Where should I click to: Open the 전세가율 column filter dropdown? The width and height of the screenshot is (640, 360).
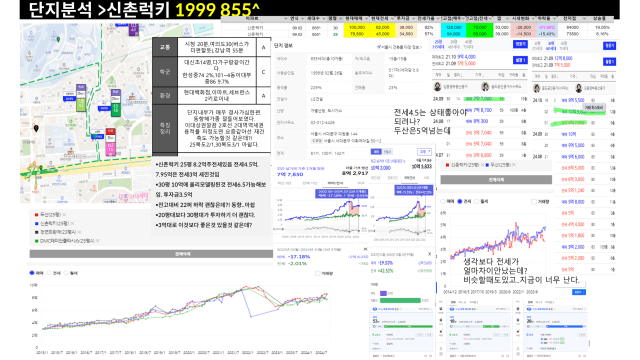(438, 19)
